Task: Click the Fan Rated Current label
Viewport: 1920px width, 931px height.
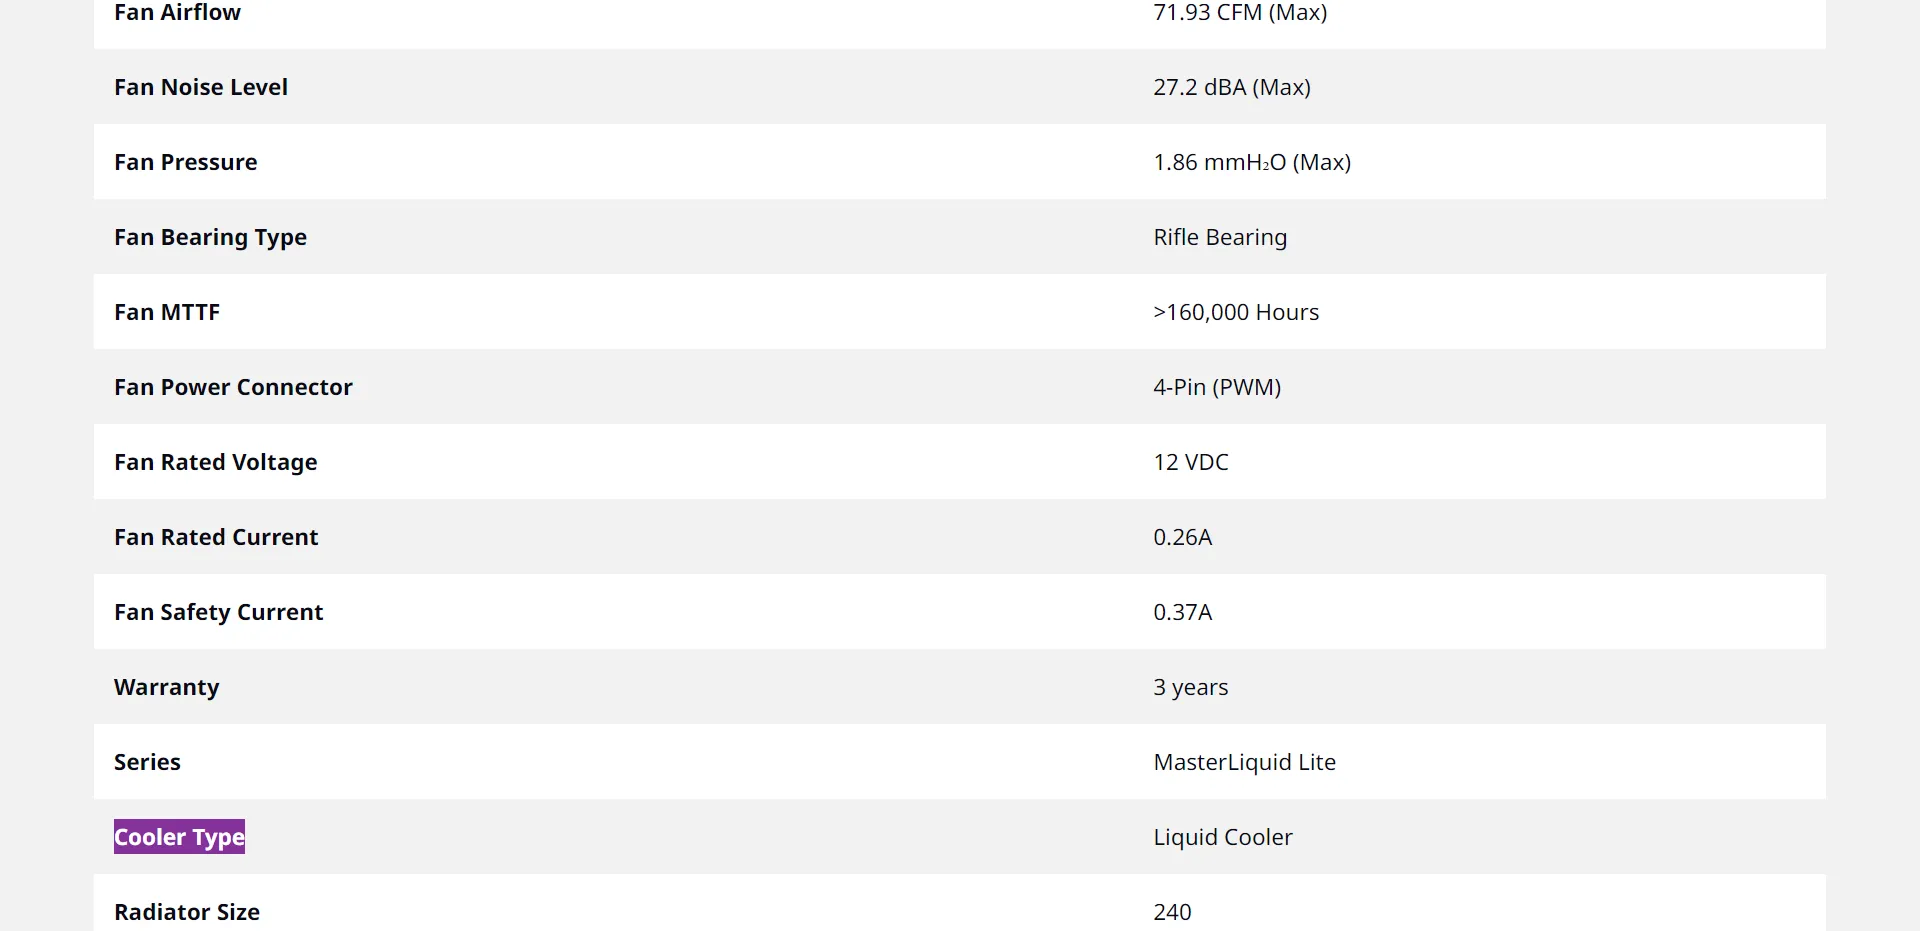Action: tap(216, 537)
